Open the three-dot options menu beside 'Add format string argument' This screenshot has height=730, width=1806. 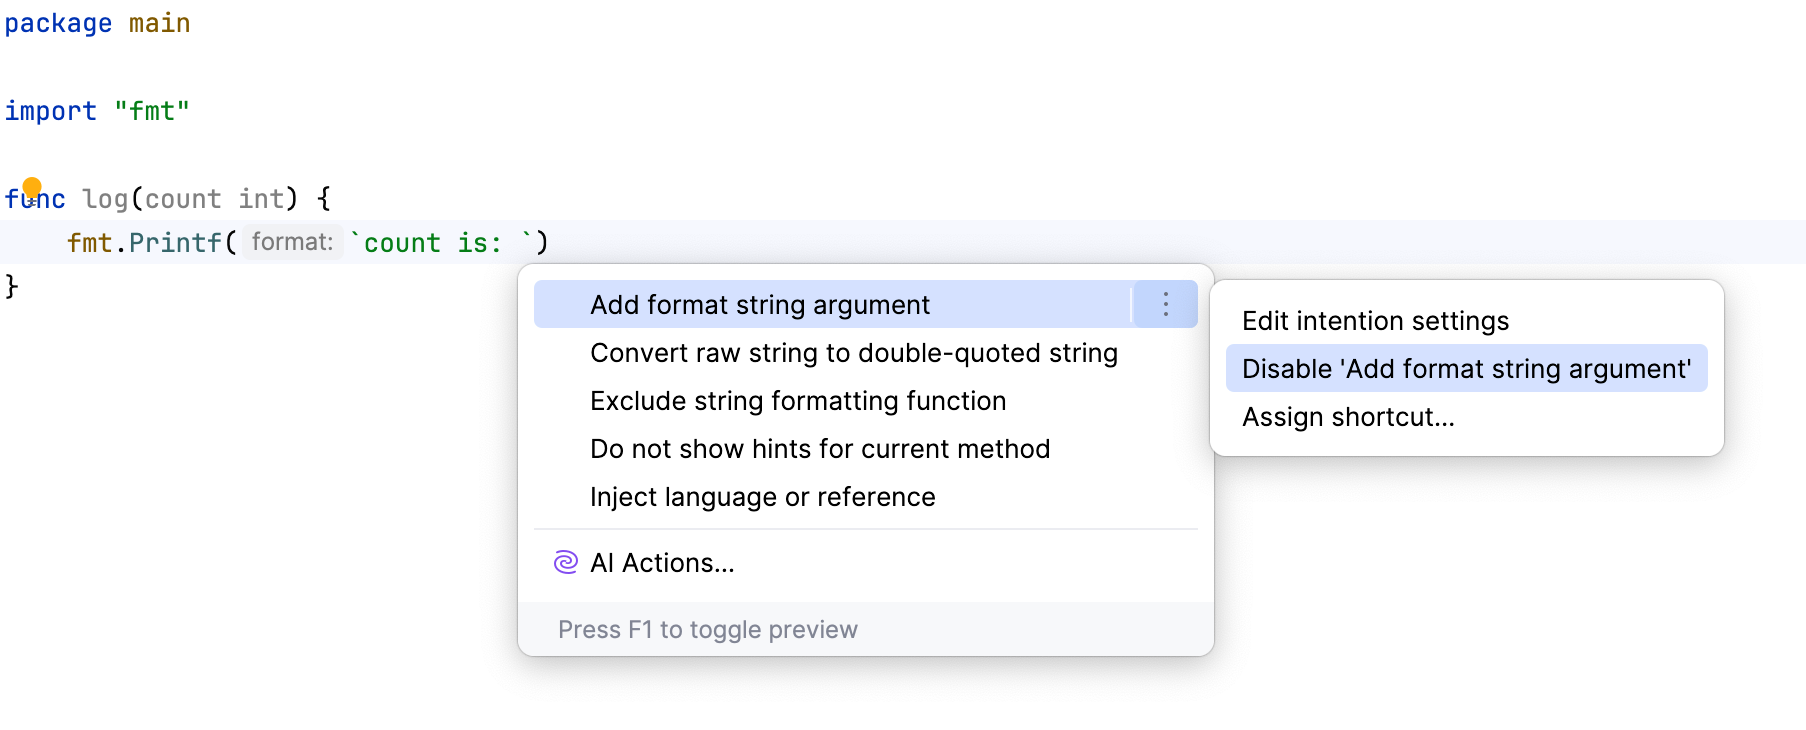pyautogui.click(x=1165, y=303)
